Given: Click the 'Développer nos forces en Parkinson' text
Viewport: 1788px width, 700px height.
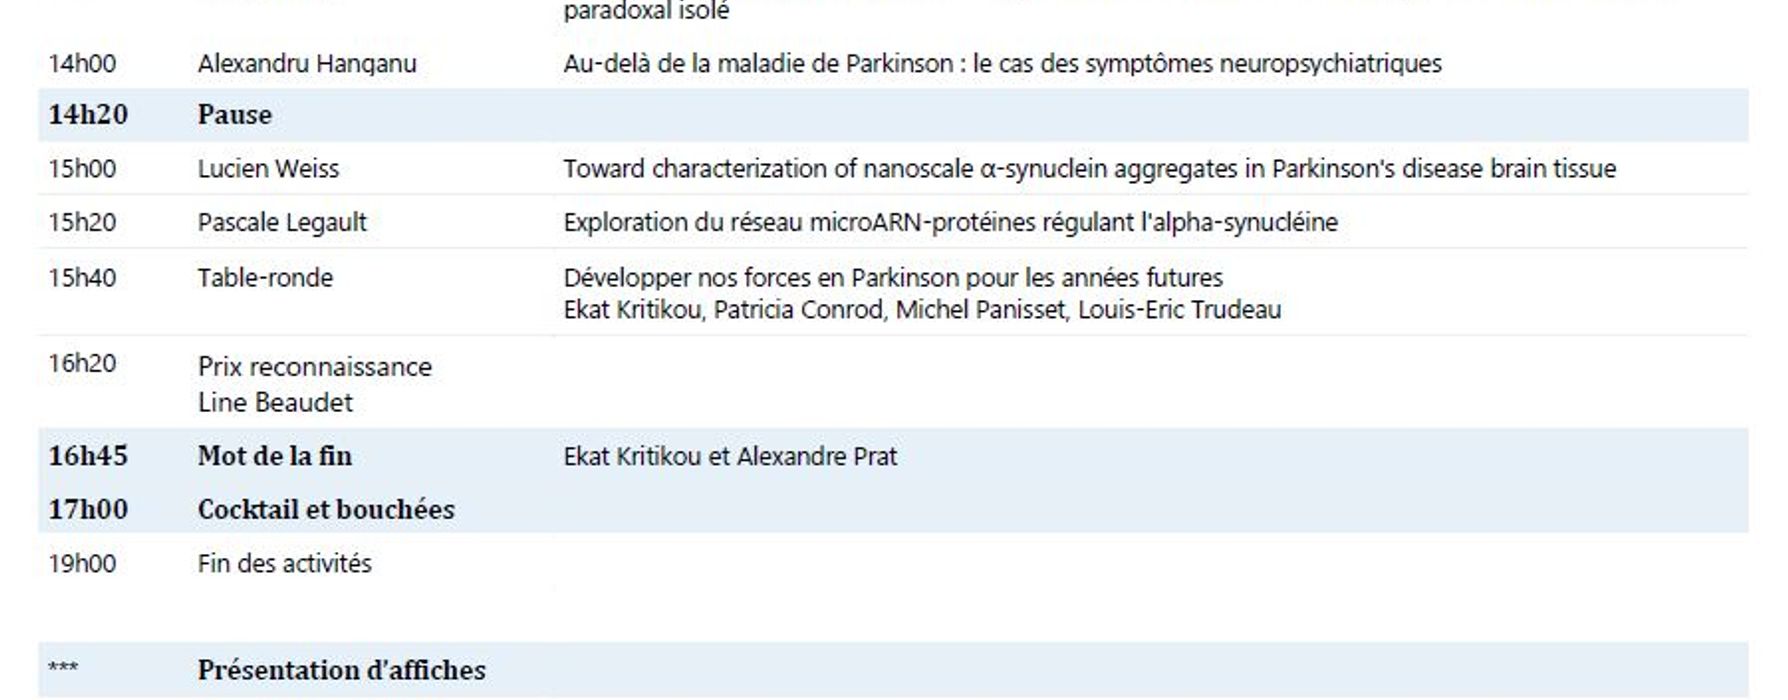Looking at the screenshot, I should tap(892, 278).
